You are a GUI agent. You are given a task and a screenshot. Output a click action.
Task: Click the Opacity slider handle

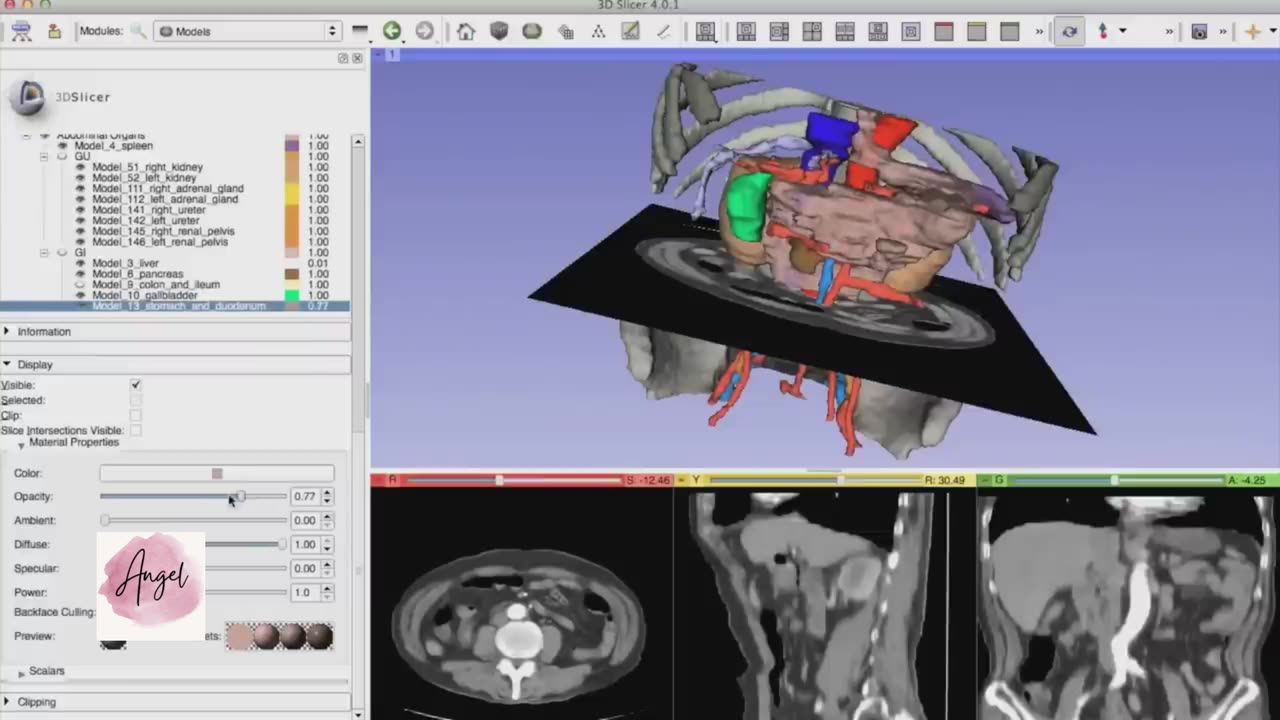239,496
